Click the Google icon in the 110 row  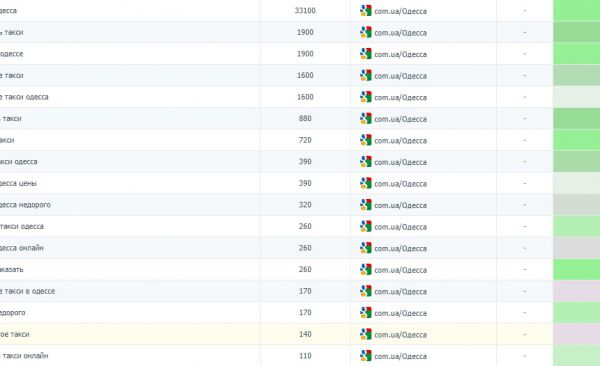pyautogui.click(x=366, y=356)
